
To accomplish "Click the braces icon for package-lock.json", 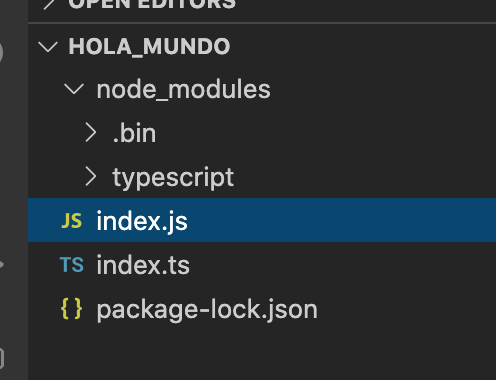I will tap(72, 309).
